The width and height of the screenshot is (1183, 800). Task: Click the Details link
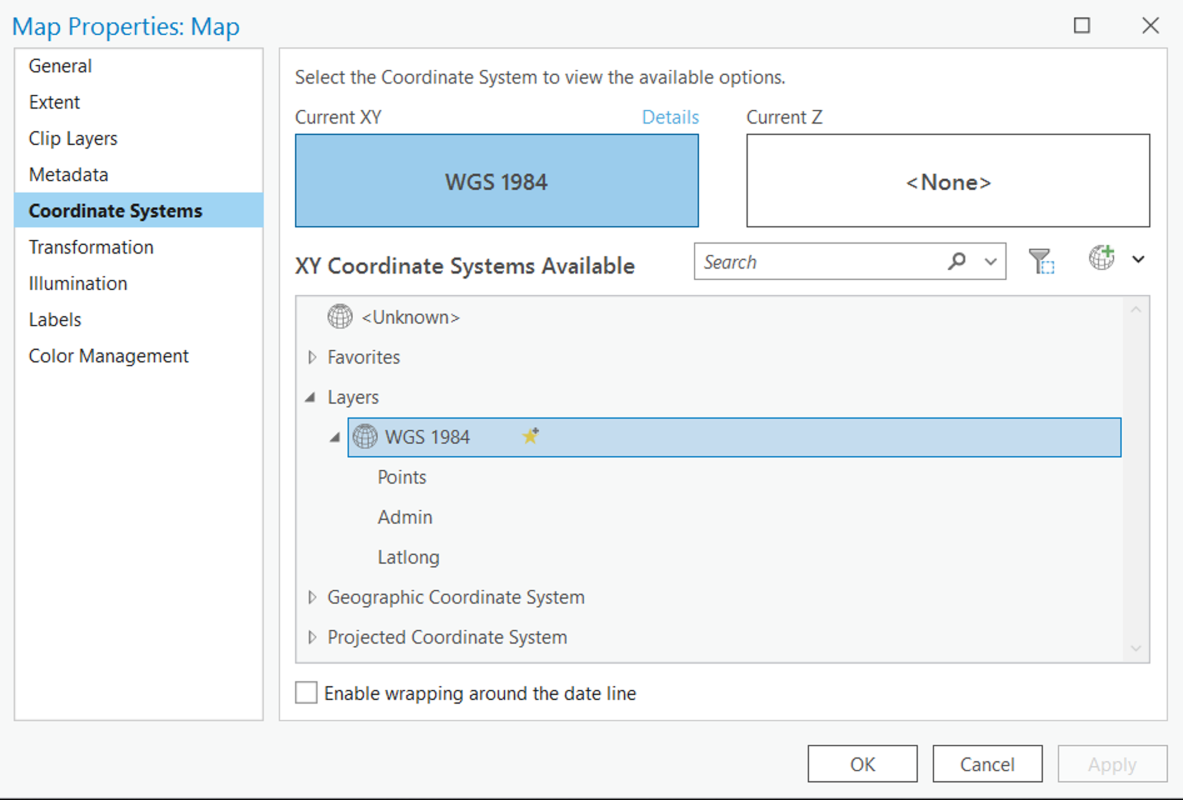[670, 117]
